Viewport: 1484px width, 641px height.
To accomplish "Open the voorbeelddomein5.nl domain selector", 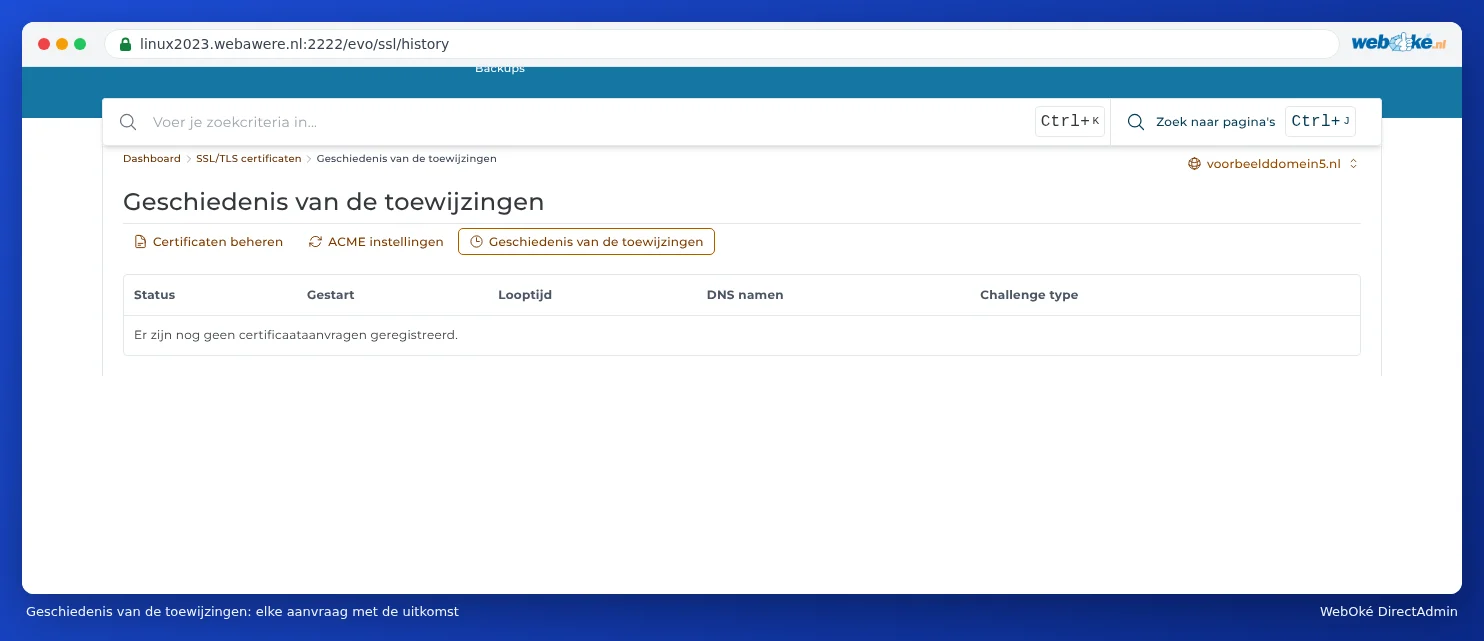I will [x=1272, y=164].
